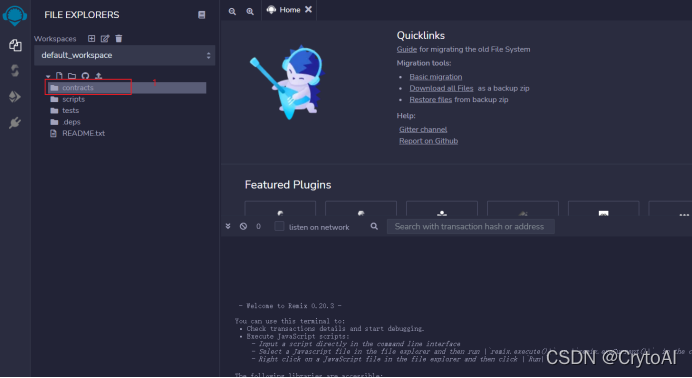Focus the transaction hash search field

pyautogui.click(x=470, y=227)
